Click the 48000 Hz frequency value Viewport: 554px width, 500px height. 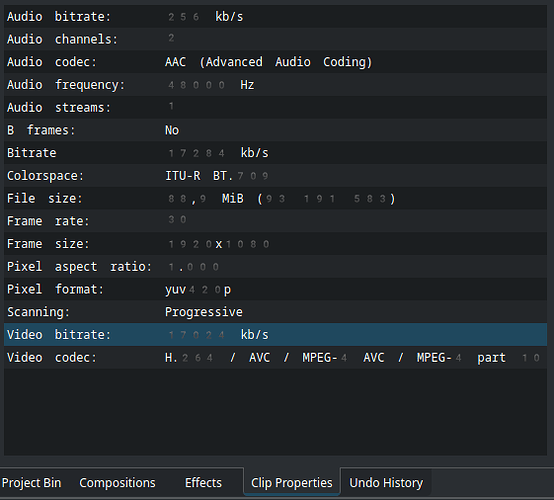[x=211, y=85]
